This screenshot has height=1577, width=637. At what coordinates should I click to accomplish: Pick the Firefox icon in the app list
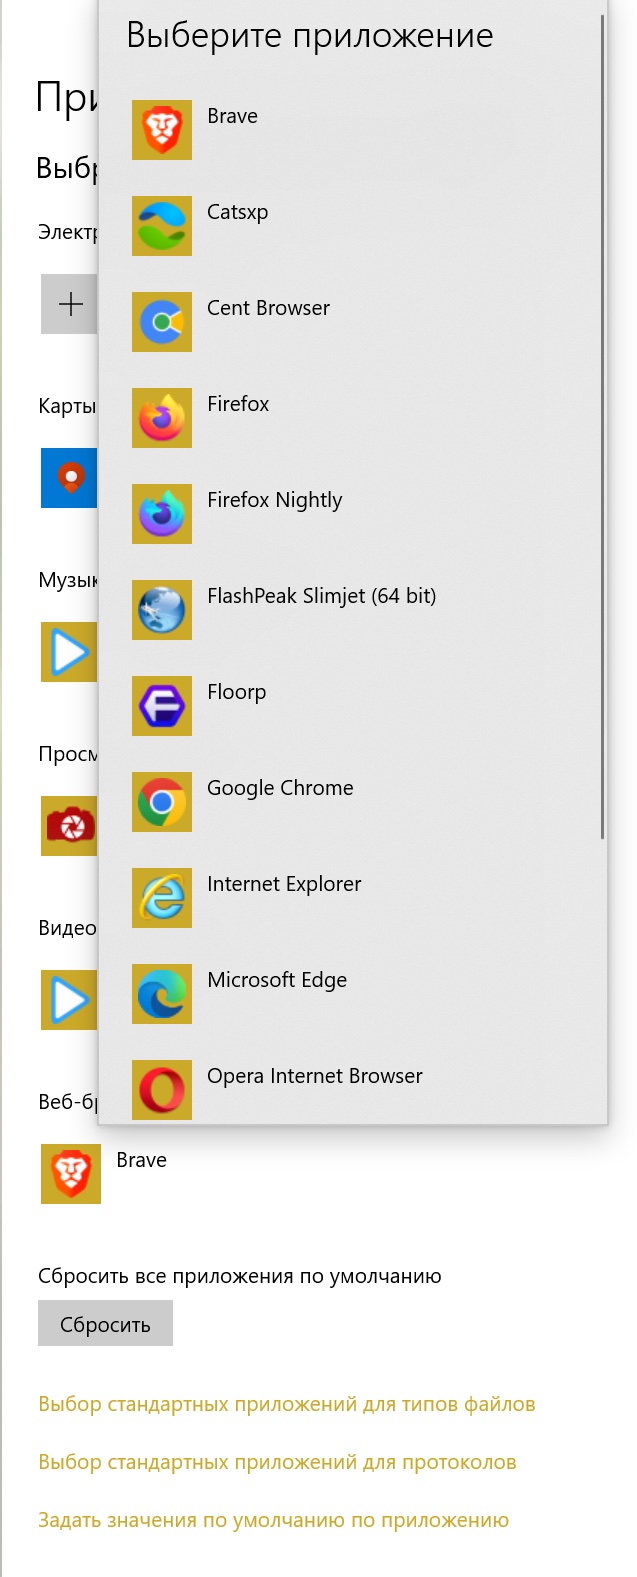[162, 418]
